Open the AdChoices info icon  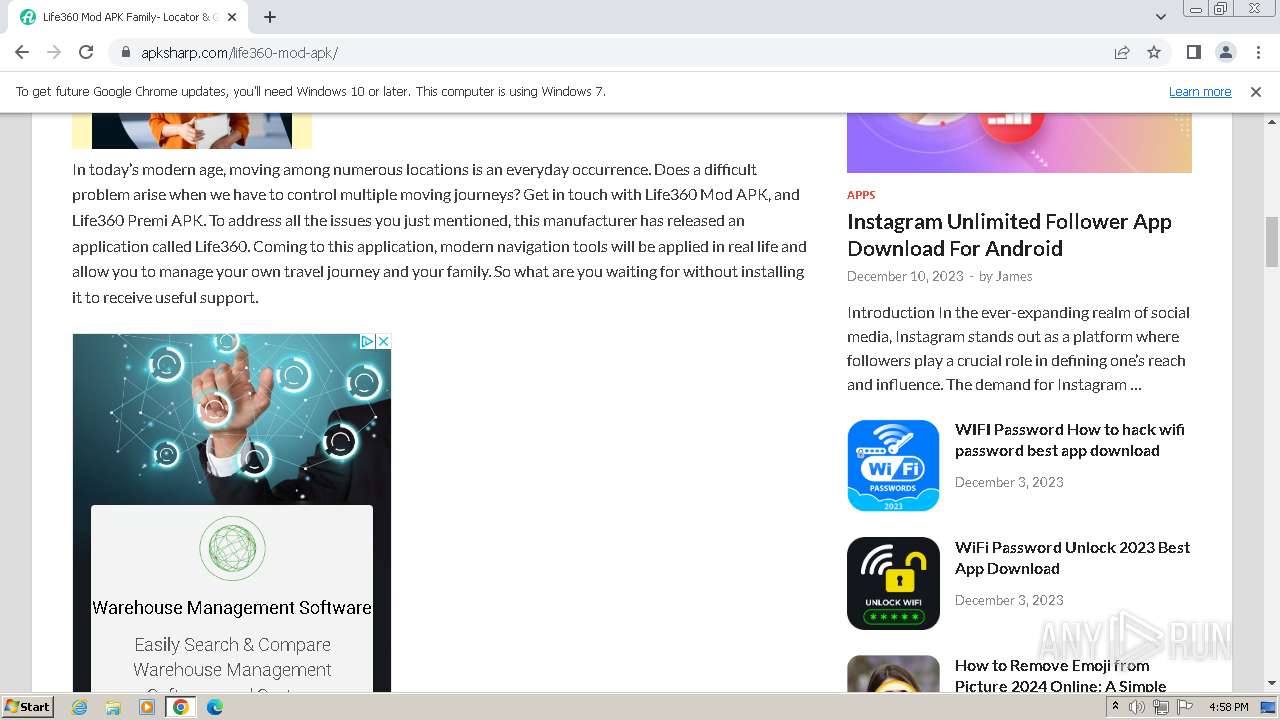coord(367,341)
